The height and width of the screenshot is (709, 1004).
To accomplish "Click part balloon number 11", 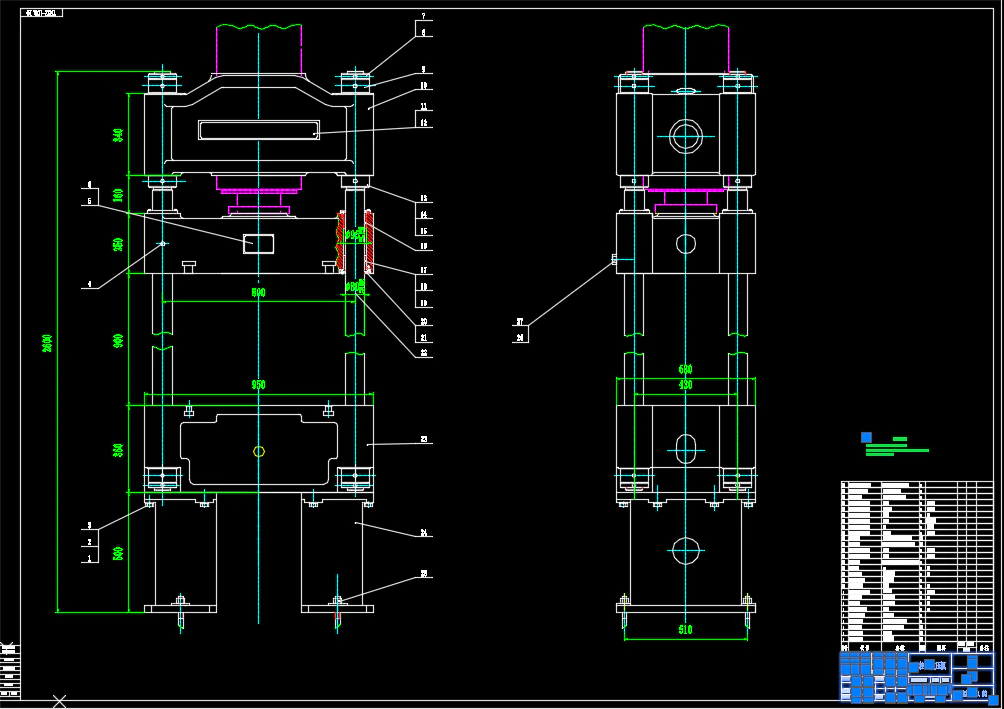I will point(423,107).
